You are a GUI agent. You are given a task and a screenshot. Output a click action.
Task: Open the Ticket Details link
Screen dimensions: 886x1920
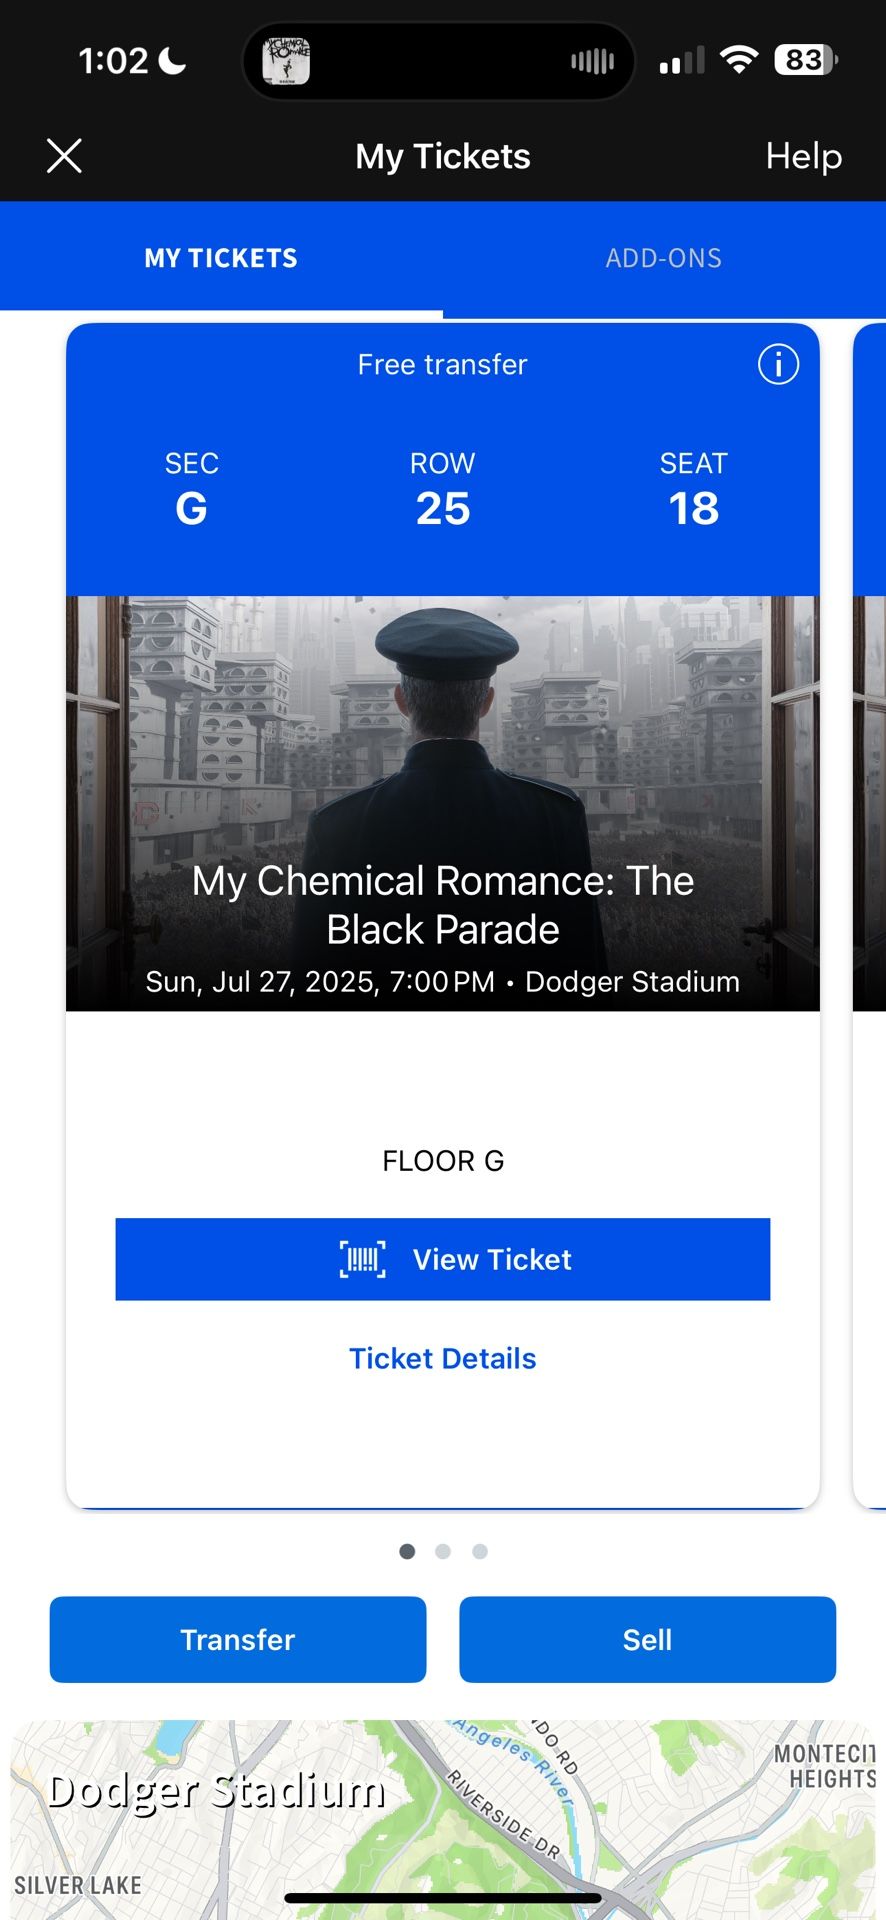click(442, 1358)
